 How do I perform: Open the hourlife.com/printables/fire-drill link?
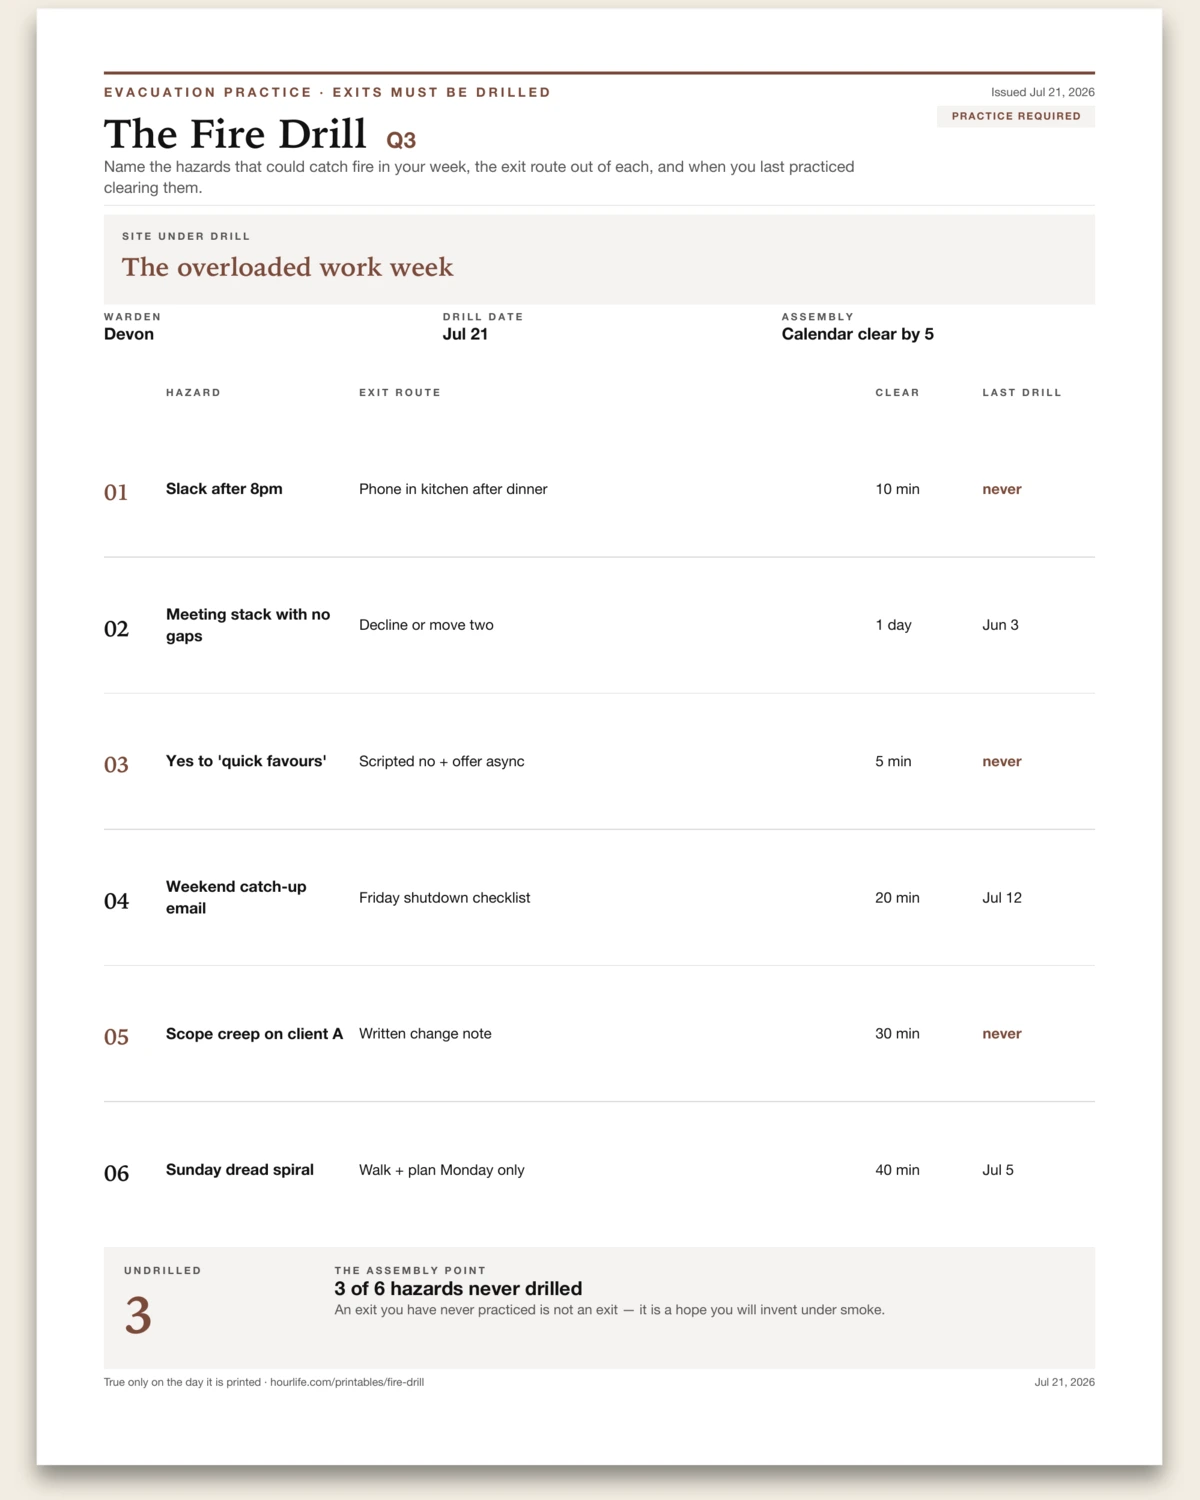point(347,1382)
